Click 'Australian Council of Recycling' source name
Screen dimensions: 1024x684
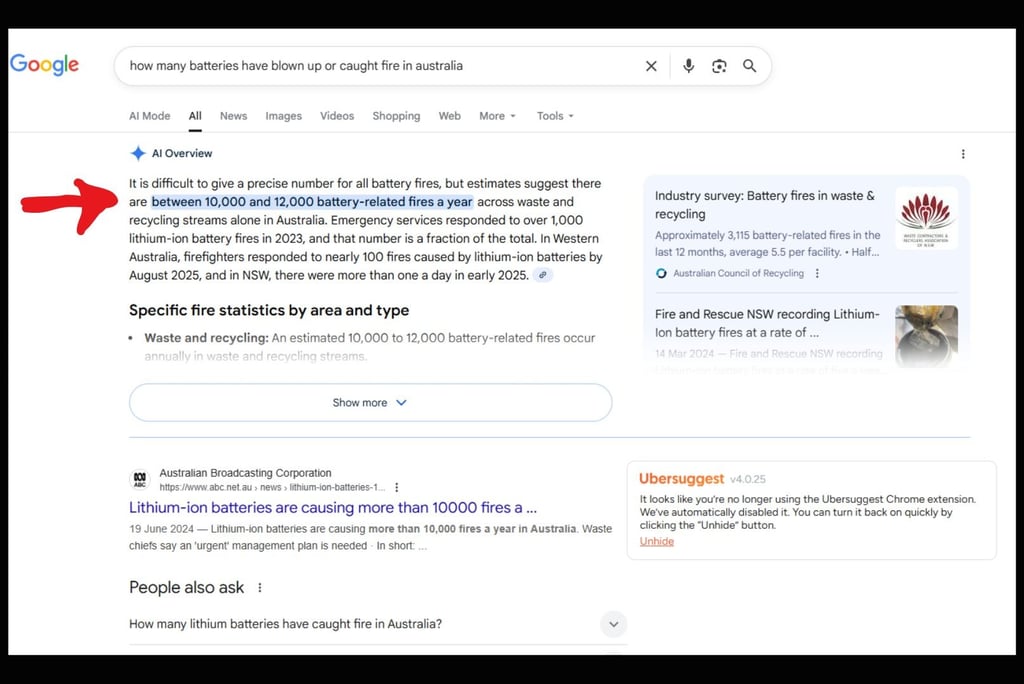coord(738,273)
